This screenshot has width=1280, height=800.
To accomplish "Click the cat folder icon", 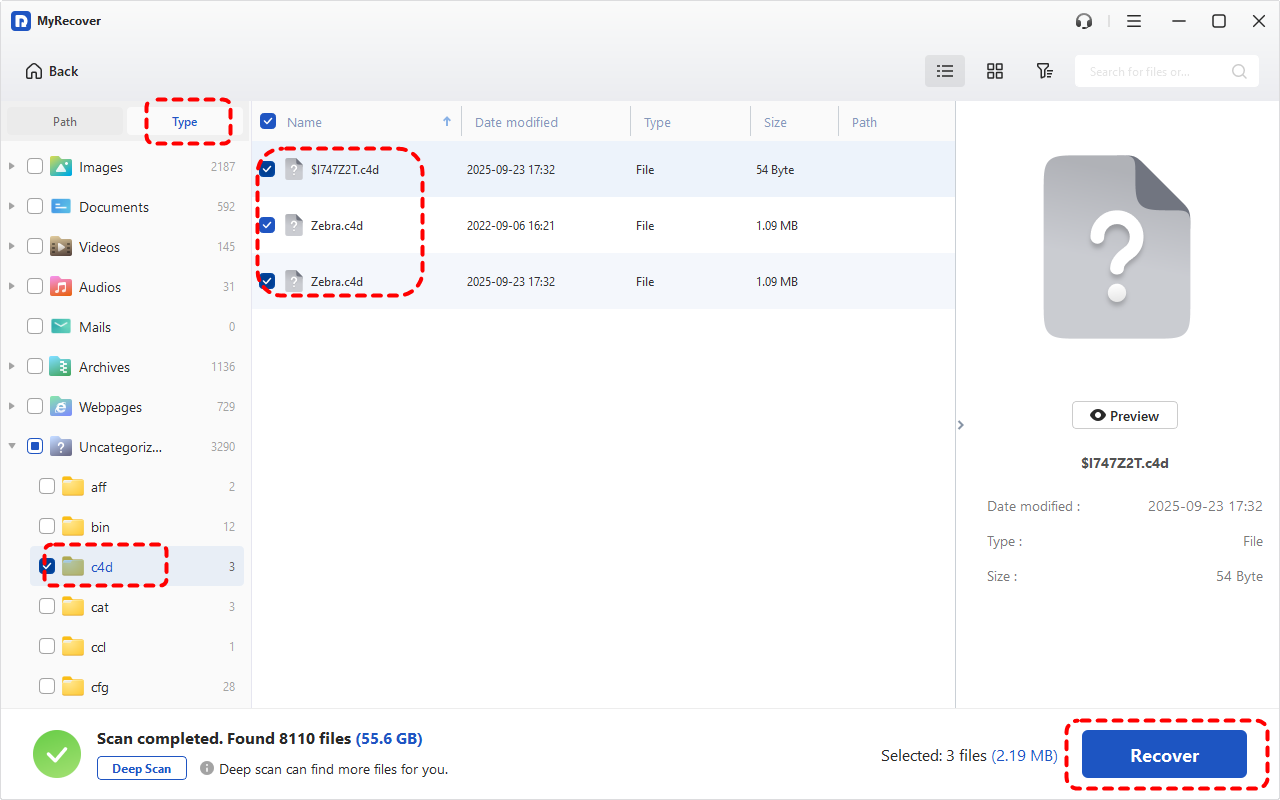I will pos(73,607).
